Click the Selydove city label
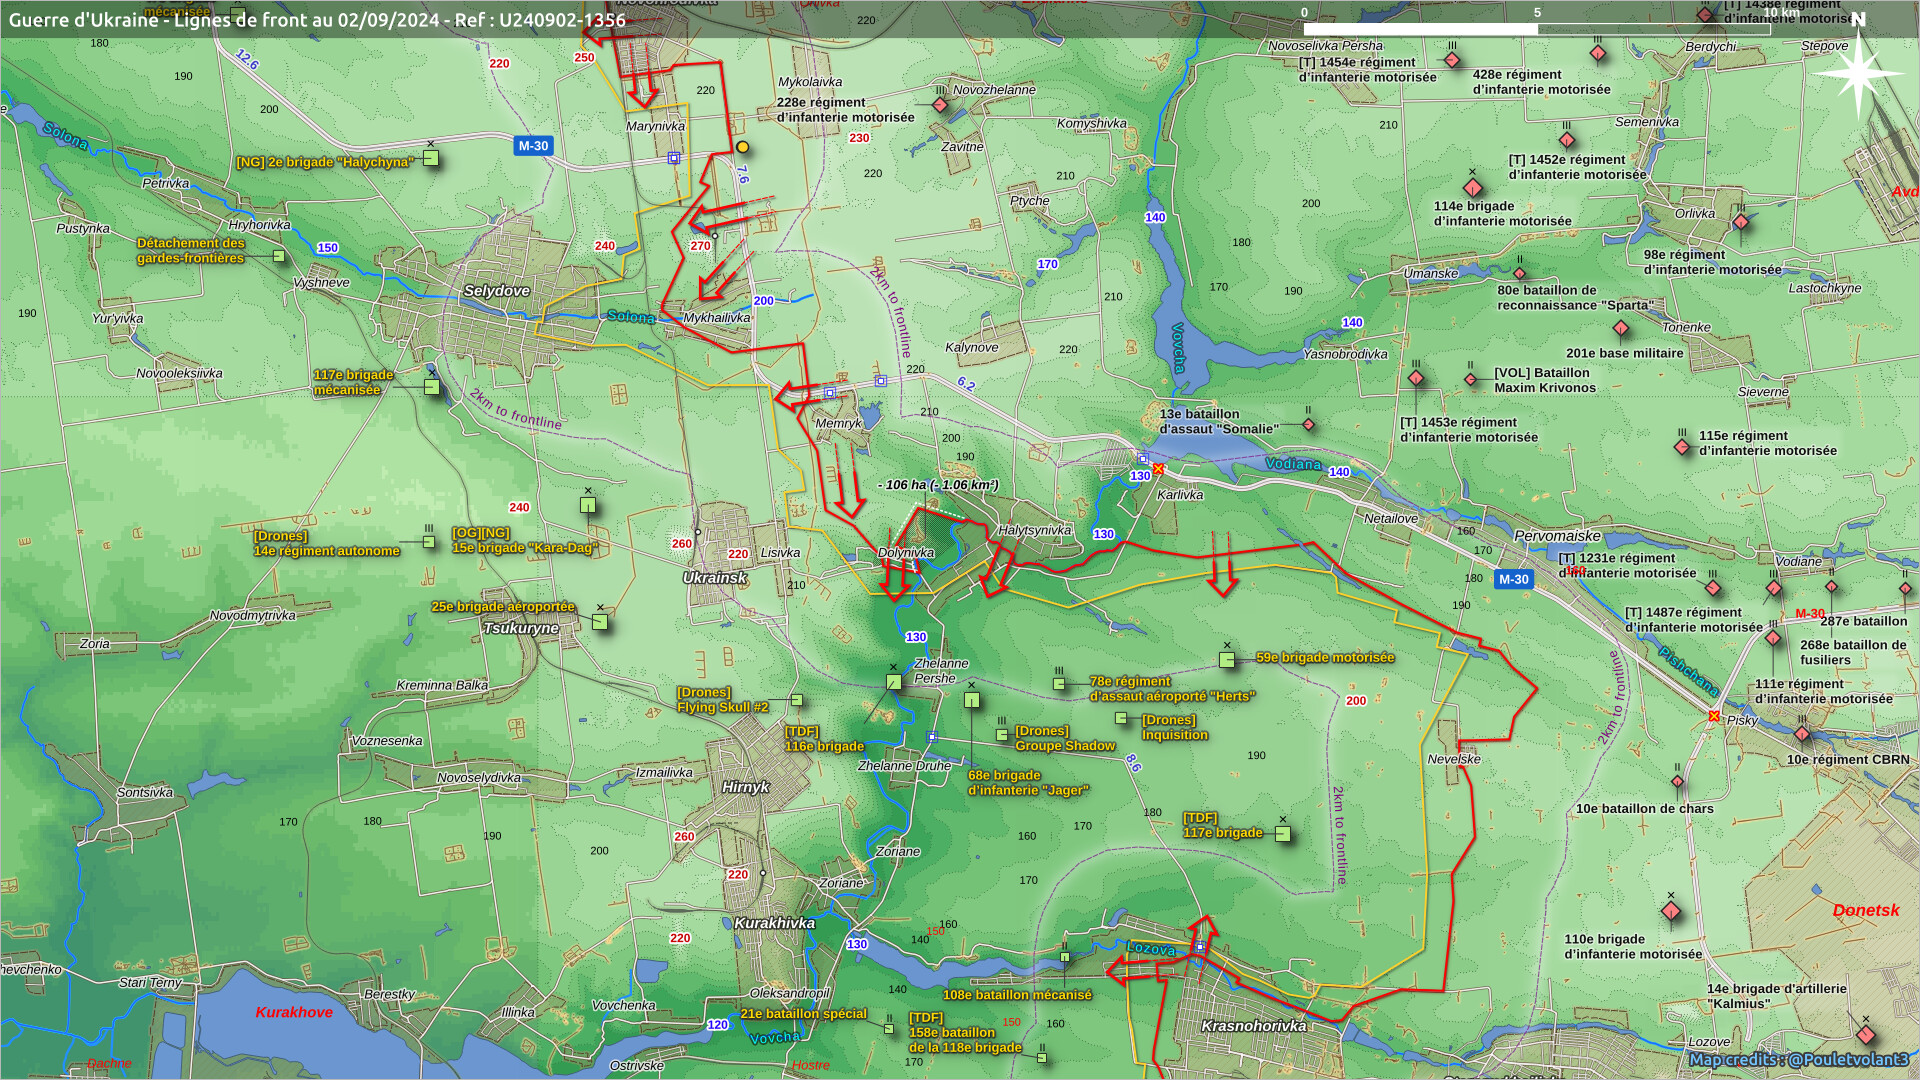 click(496, 291)
